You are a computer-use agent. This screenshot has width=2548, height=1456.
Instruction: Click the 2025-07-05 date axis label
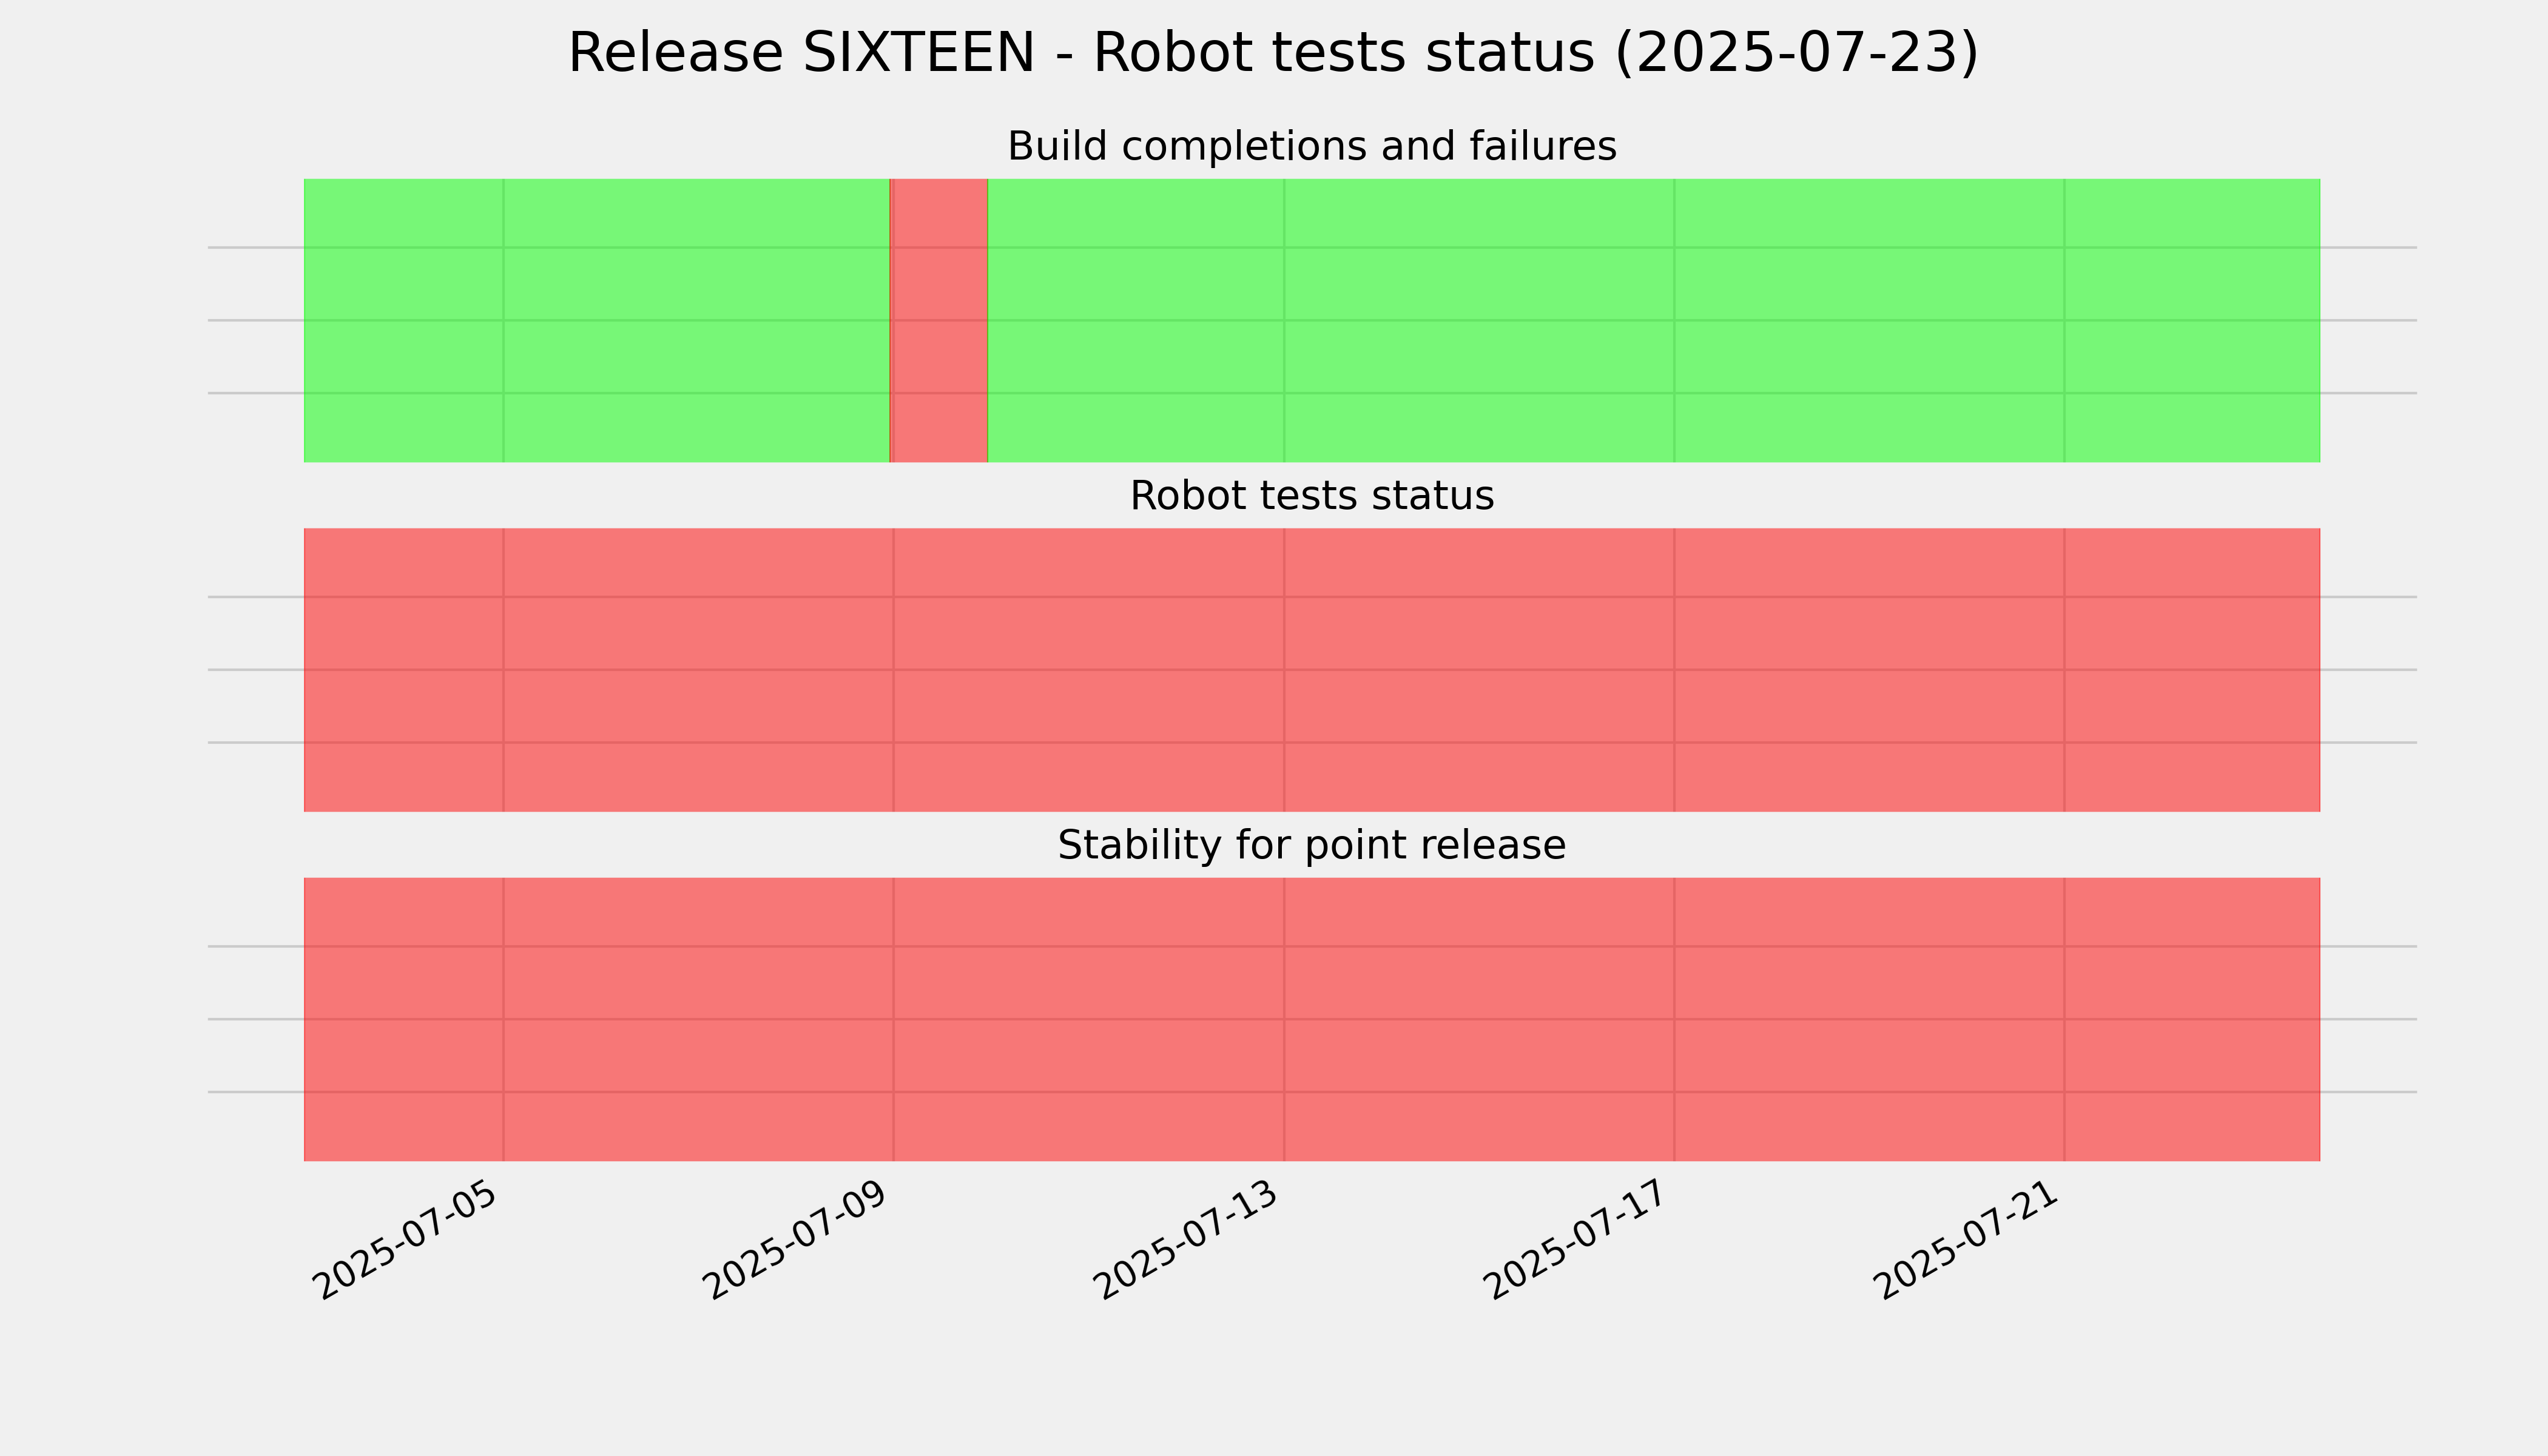click(x=405, y=1240)
